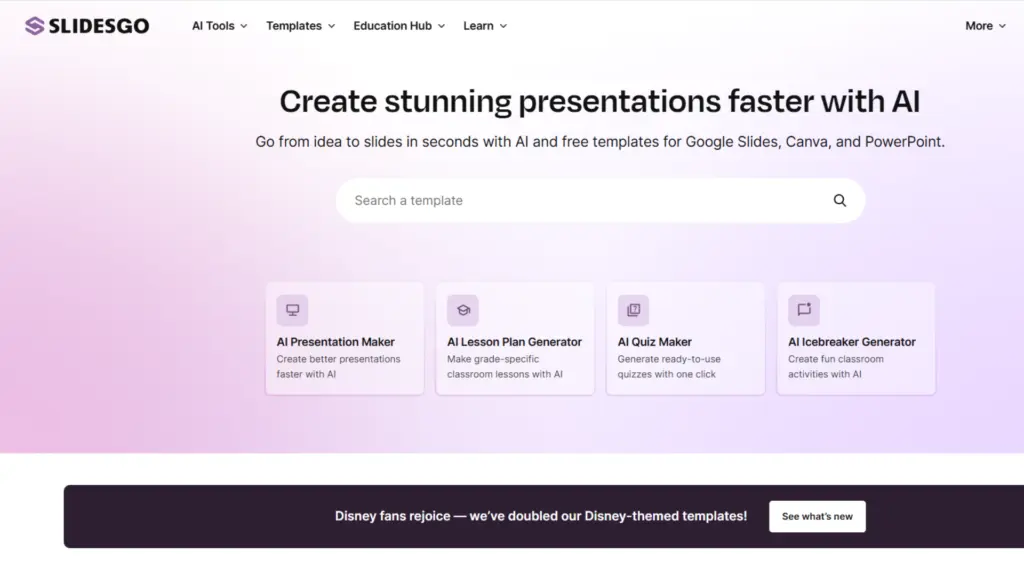Open the AI Icebreaker Generator card title
Viewport: 1024px width, 576px height.
[x=852, y=342]
